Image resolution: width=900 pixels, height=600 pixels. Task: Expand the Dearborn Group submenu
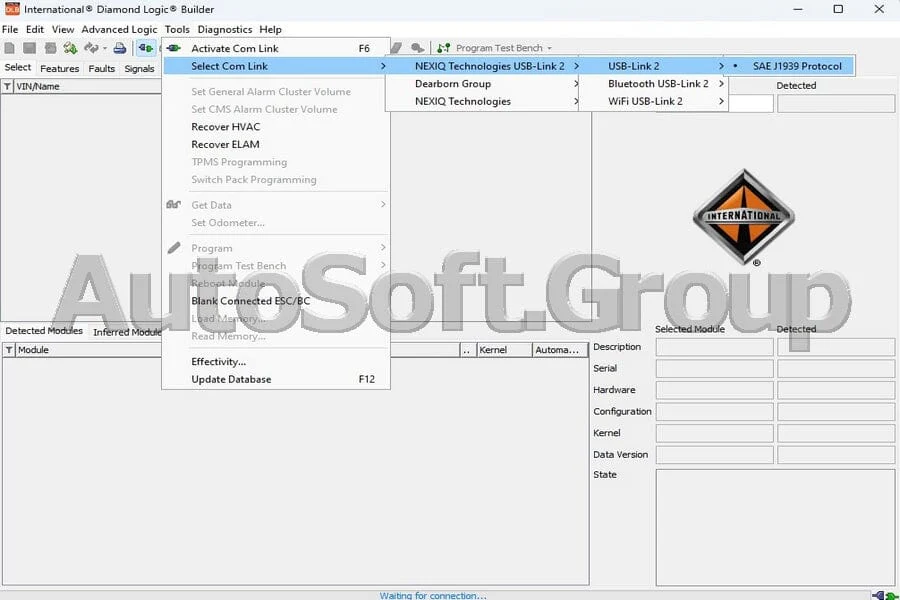click(483, 84)
